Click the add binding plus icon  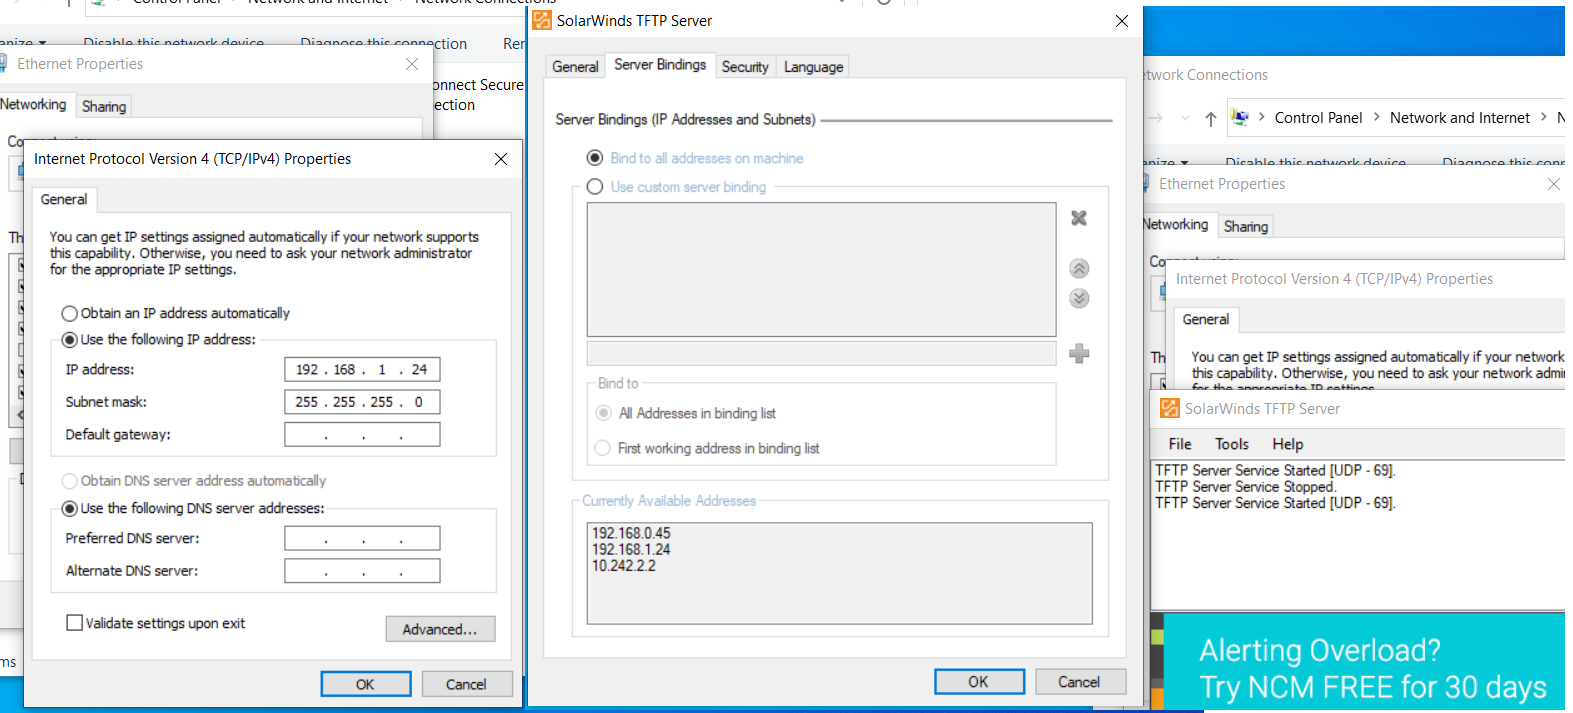pos(1079,353)
